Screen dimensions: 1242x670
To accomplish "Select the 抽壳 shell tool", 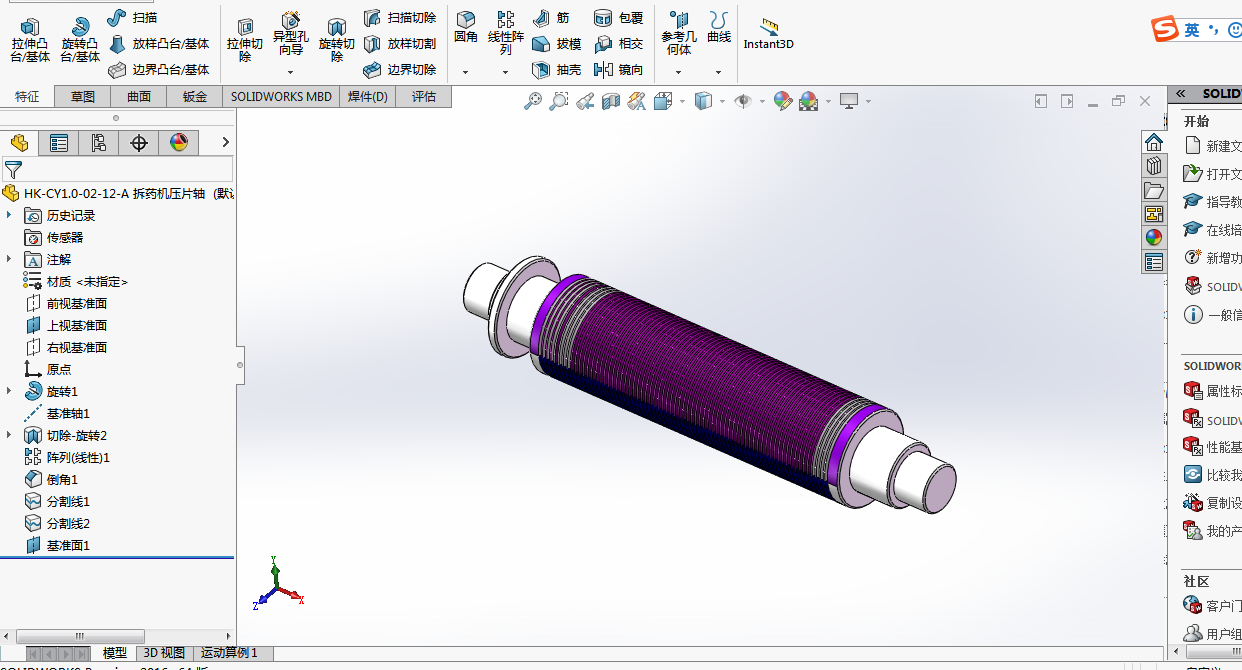I will (556, 70).
